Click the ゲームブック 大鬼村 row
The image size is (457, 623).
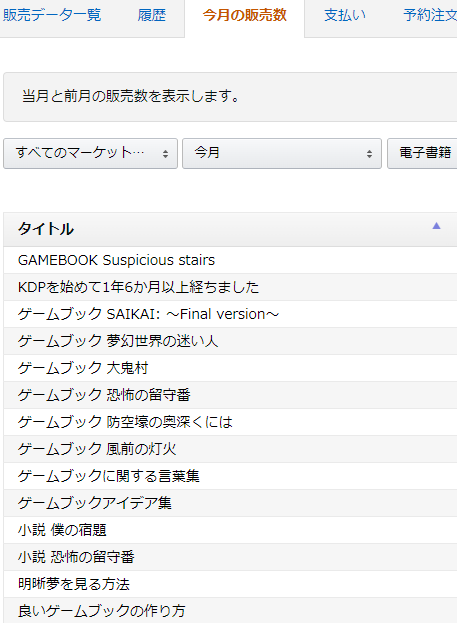[x=230, y=368]
